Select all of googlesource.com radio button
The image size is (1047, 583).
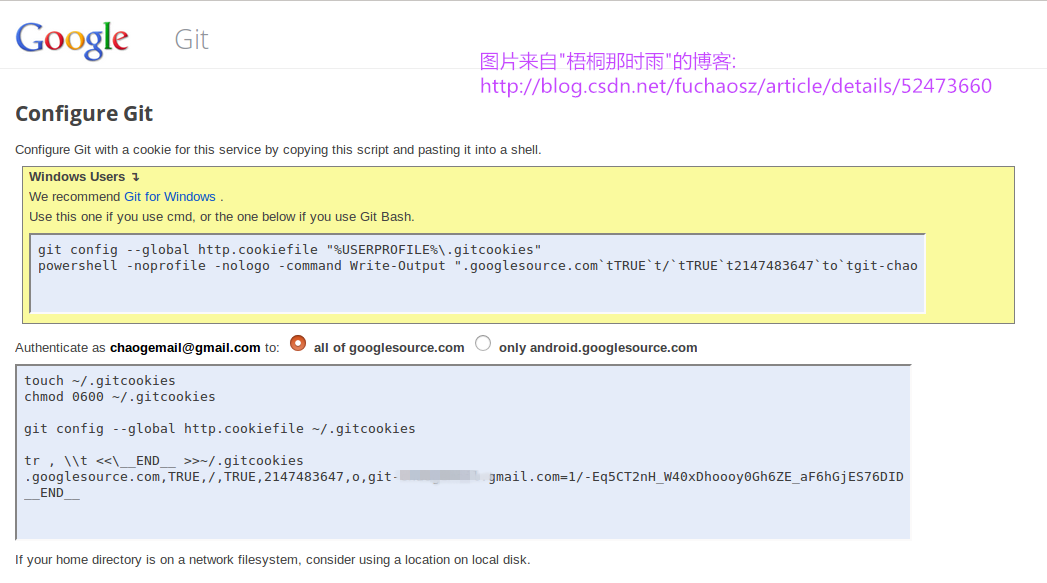[298, 343]
